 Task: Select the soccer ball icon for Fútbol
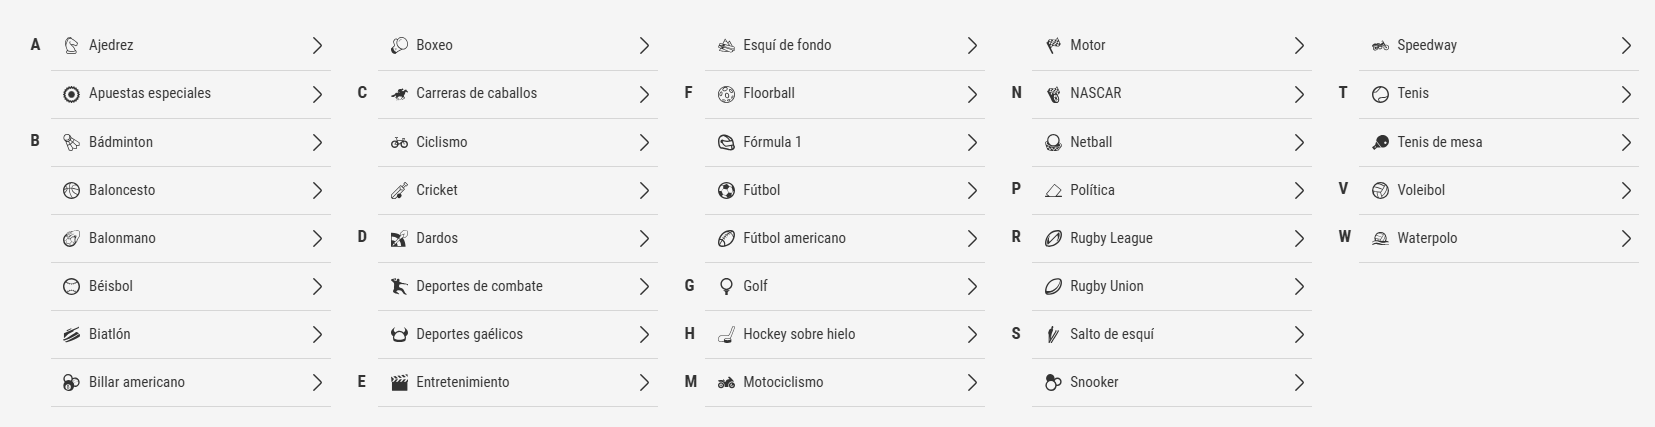click(x=726, y=190)
